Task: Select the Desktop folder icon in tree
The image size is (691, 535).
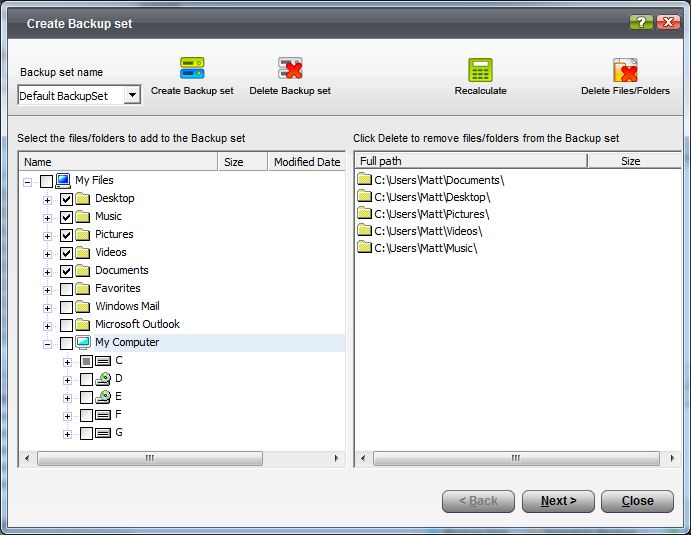Action: tap(82, 199)
